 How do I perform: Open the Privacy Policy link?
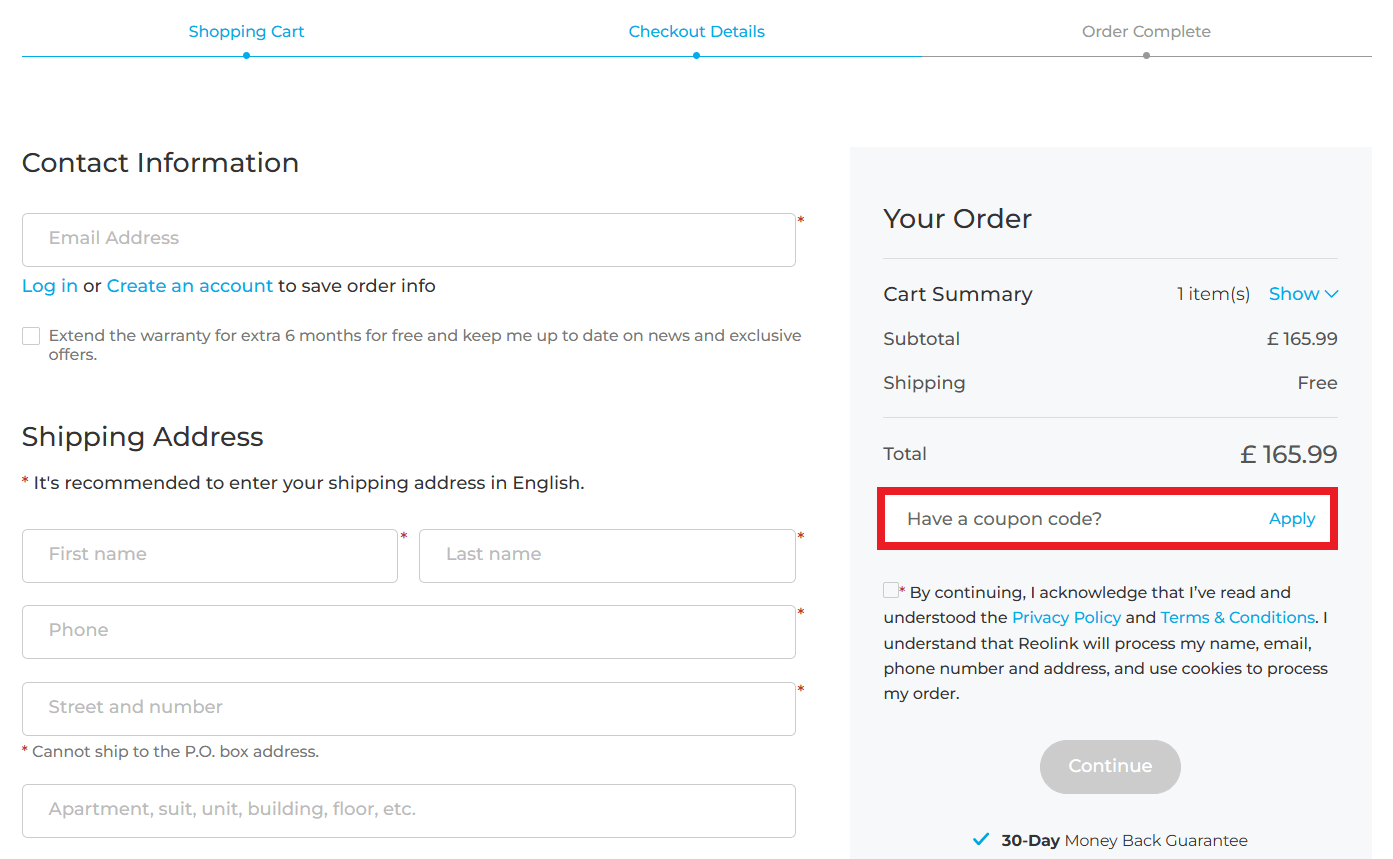1066,618
